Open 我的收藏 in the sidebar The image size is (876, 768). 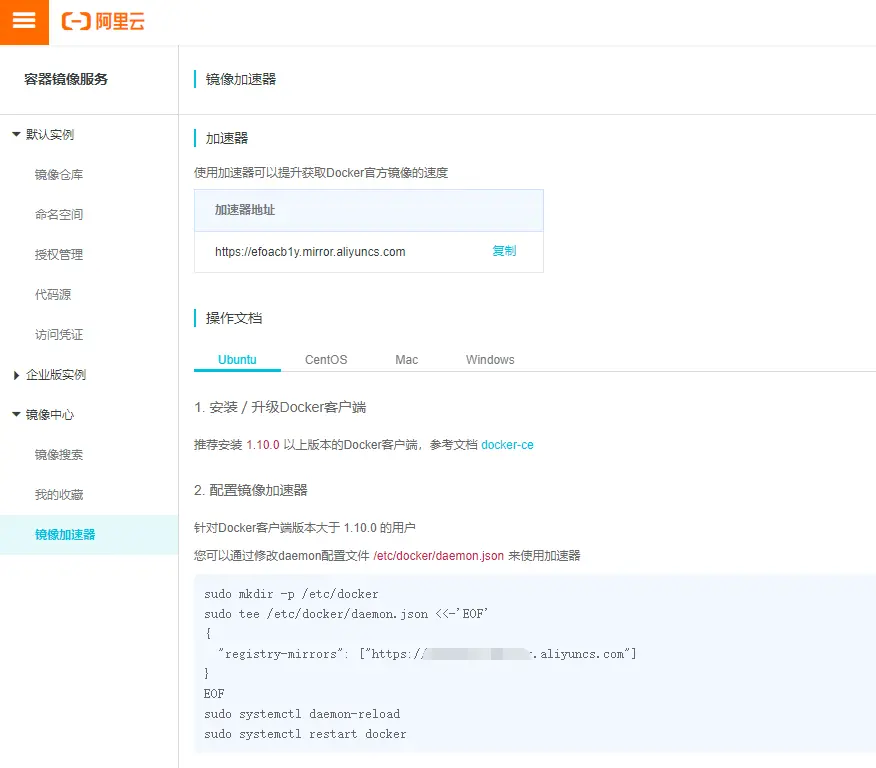(59, 495)
